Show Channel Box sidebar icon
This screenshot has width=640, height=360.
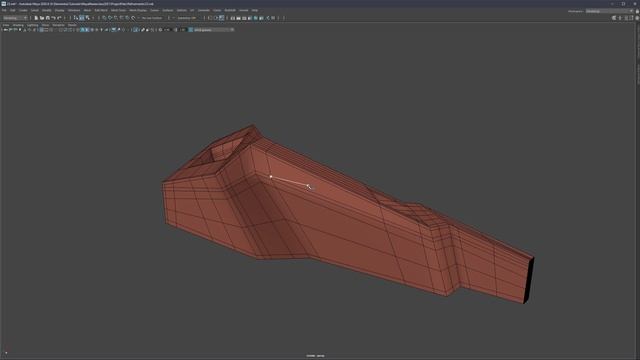coord(637,18)
